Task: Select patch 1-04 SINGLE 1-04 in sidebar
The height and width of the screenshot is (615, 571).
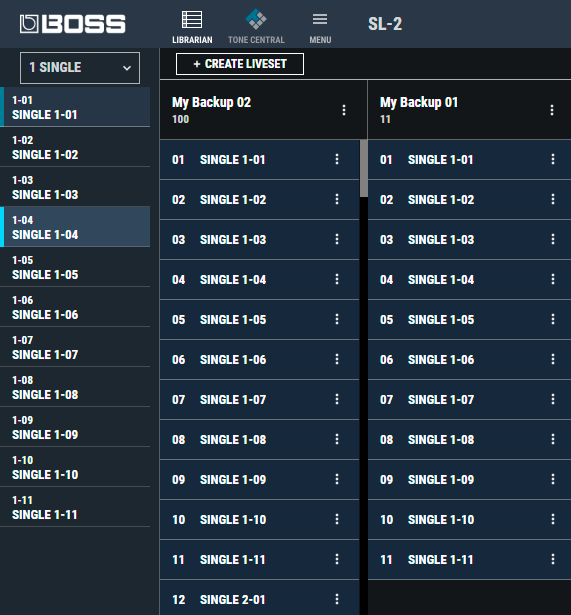Action: pos(75,227)
